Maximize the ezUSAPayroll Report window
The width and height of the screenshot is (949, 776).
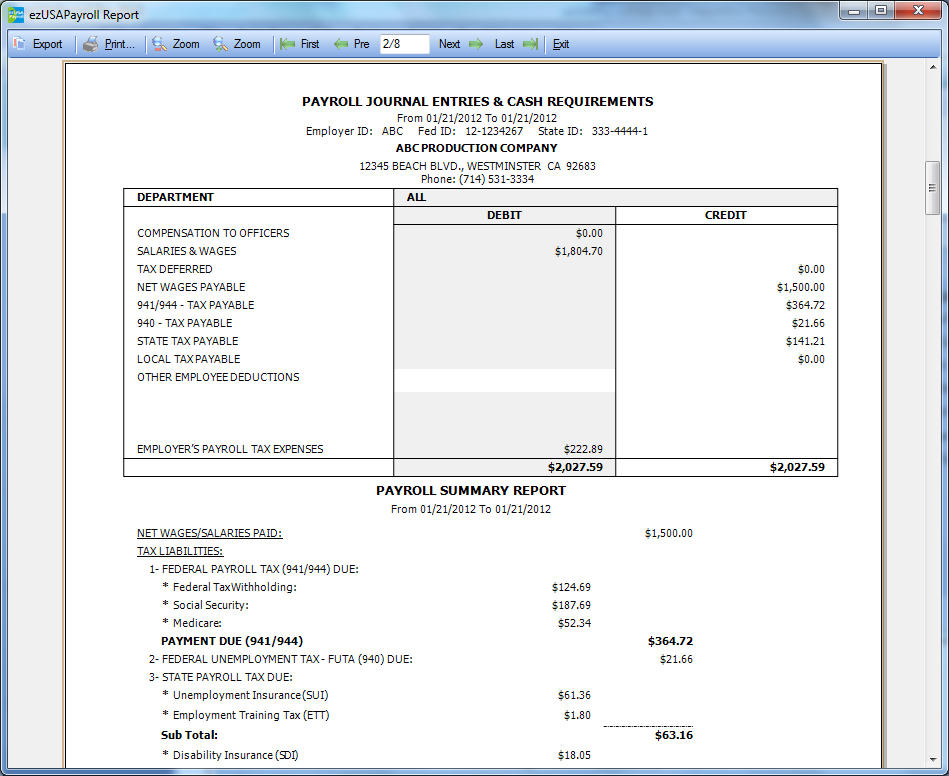tap(880, 11)
